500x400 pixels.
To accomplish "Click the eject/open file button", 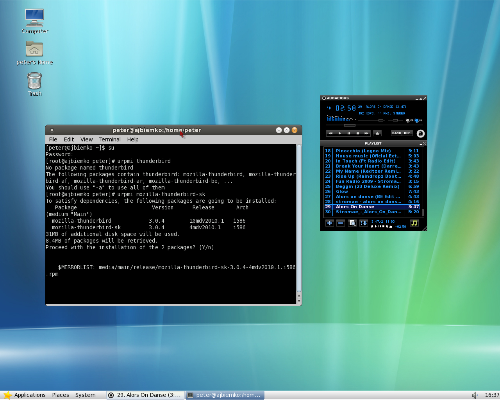I will point(377,133).
